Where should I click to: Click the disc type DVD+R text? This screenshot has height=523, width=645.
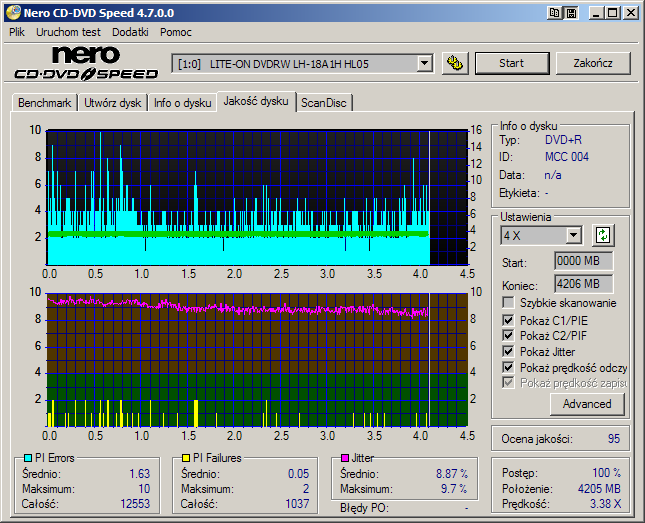[563, 140]
